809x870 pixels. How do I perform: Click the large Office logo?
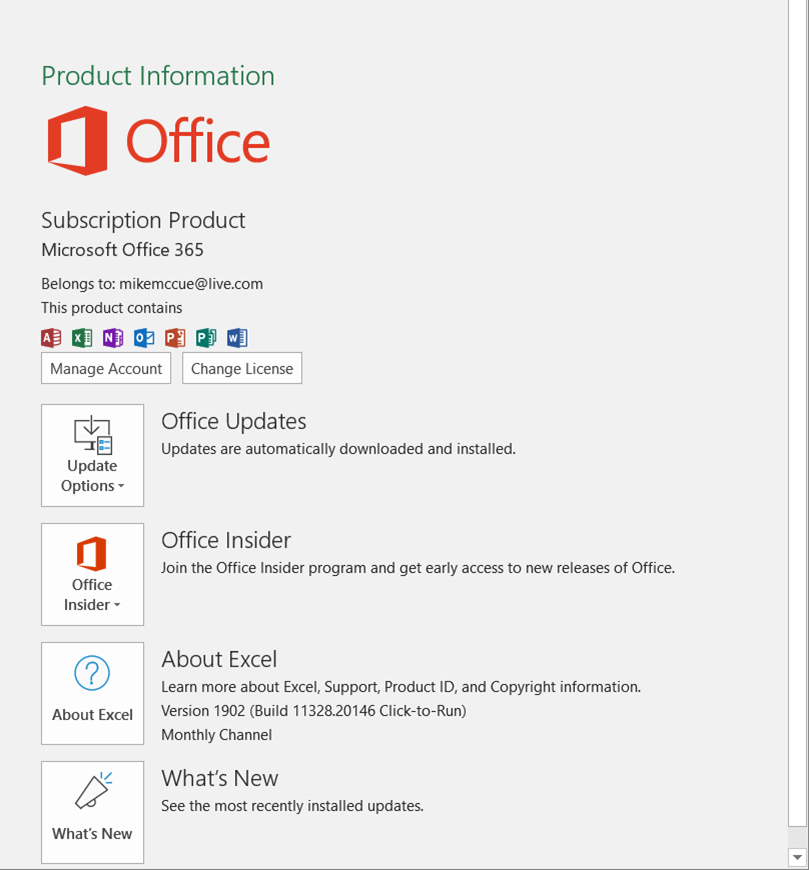pos(158,141)
